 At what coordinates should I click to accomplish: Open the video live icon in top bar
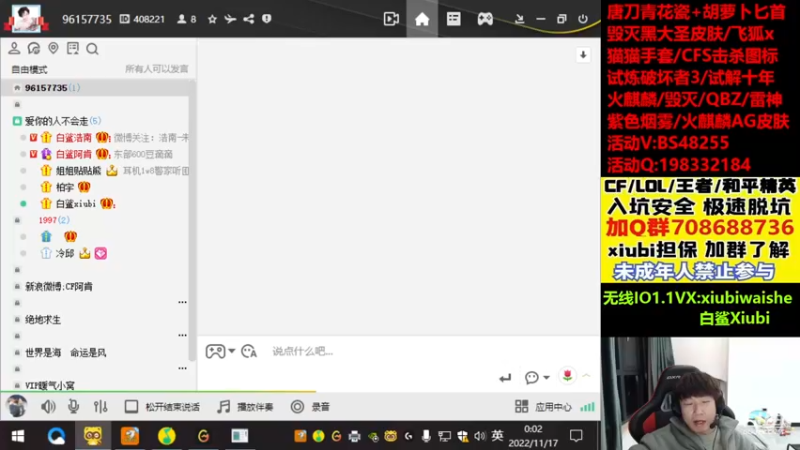[x=391, y=19]
